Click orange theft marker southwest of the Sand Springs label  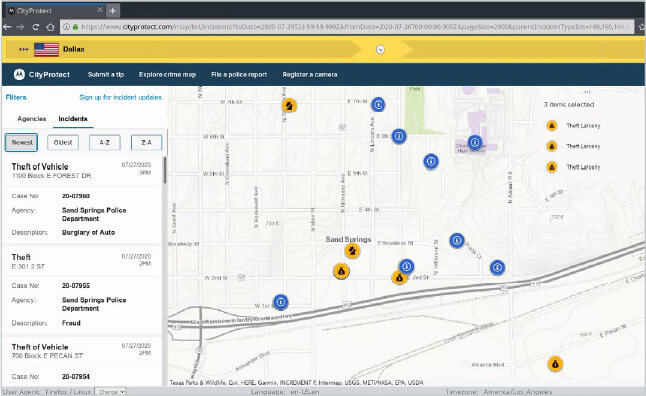click(341, 271)
